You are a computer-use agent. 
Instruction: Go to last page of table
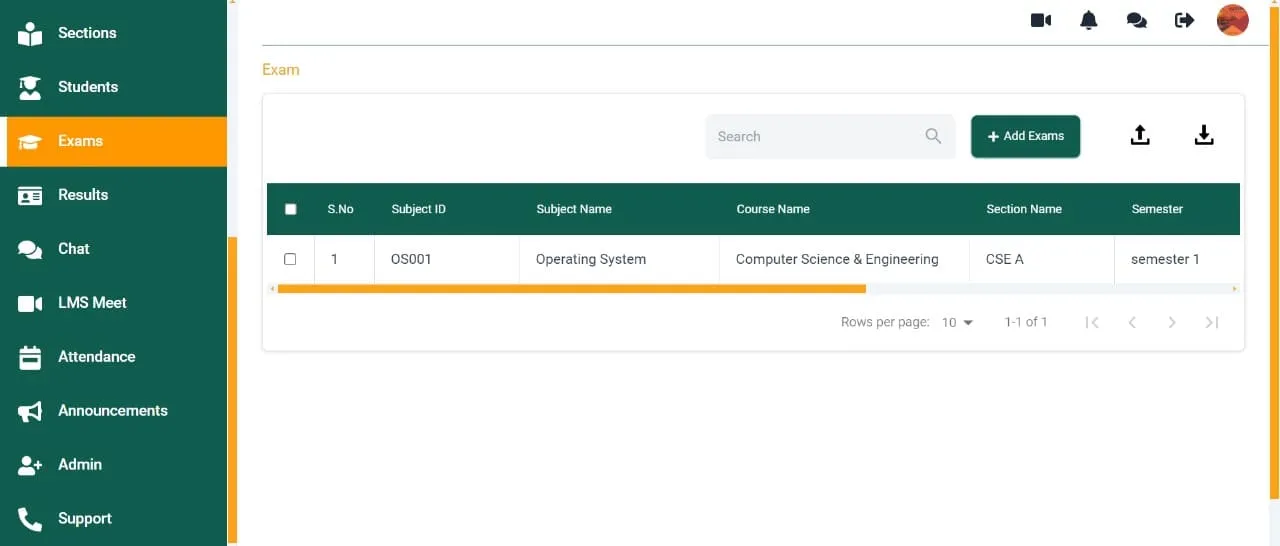coord(1212,322)
